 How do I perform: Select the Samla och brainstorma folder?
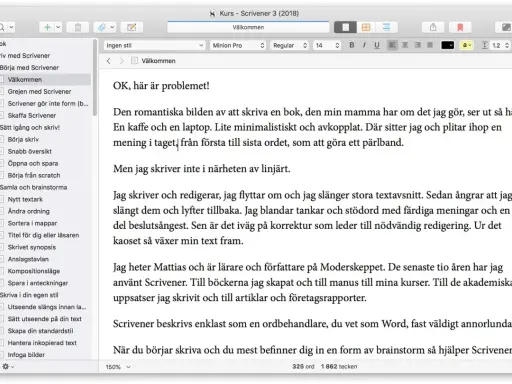pyautogui.click(x=33, y=187)
